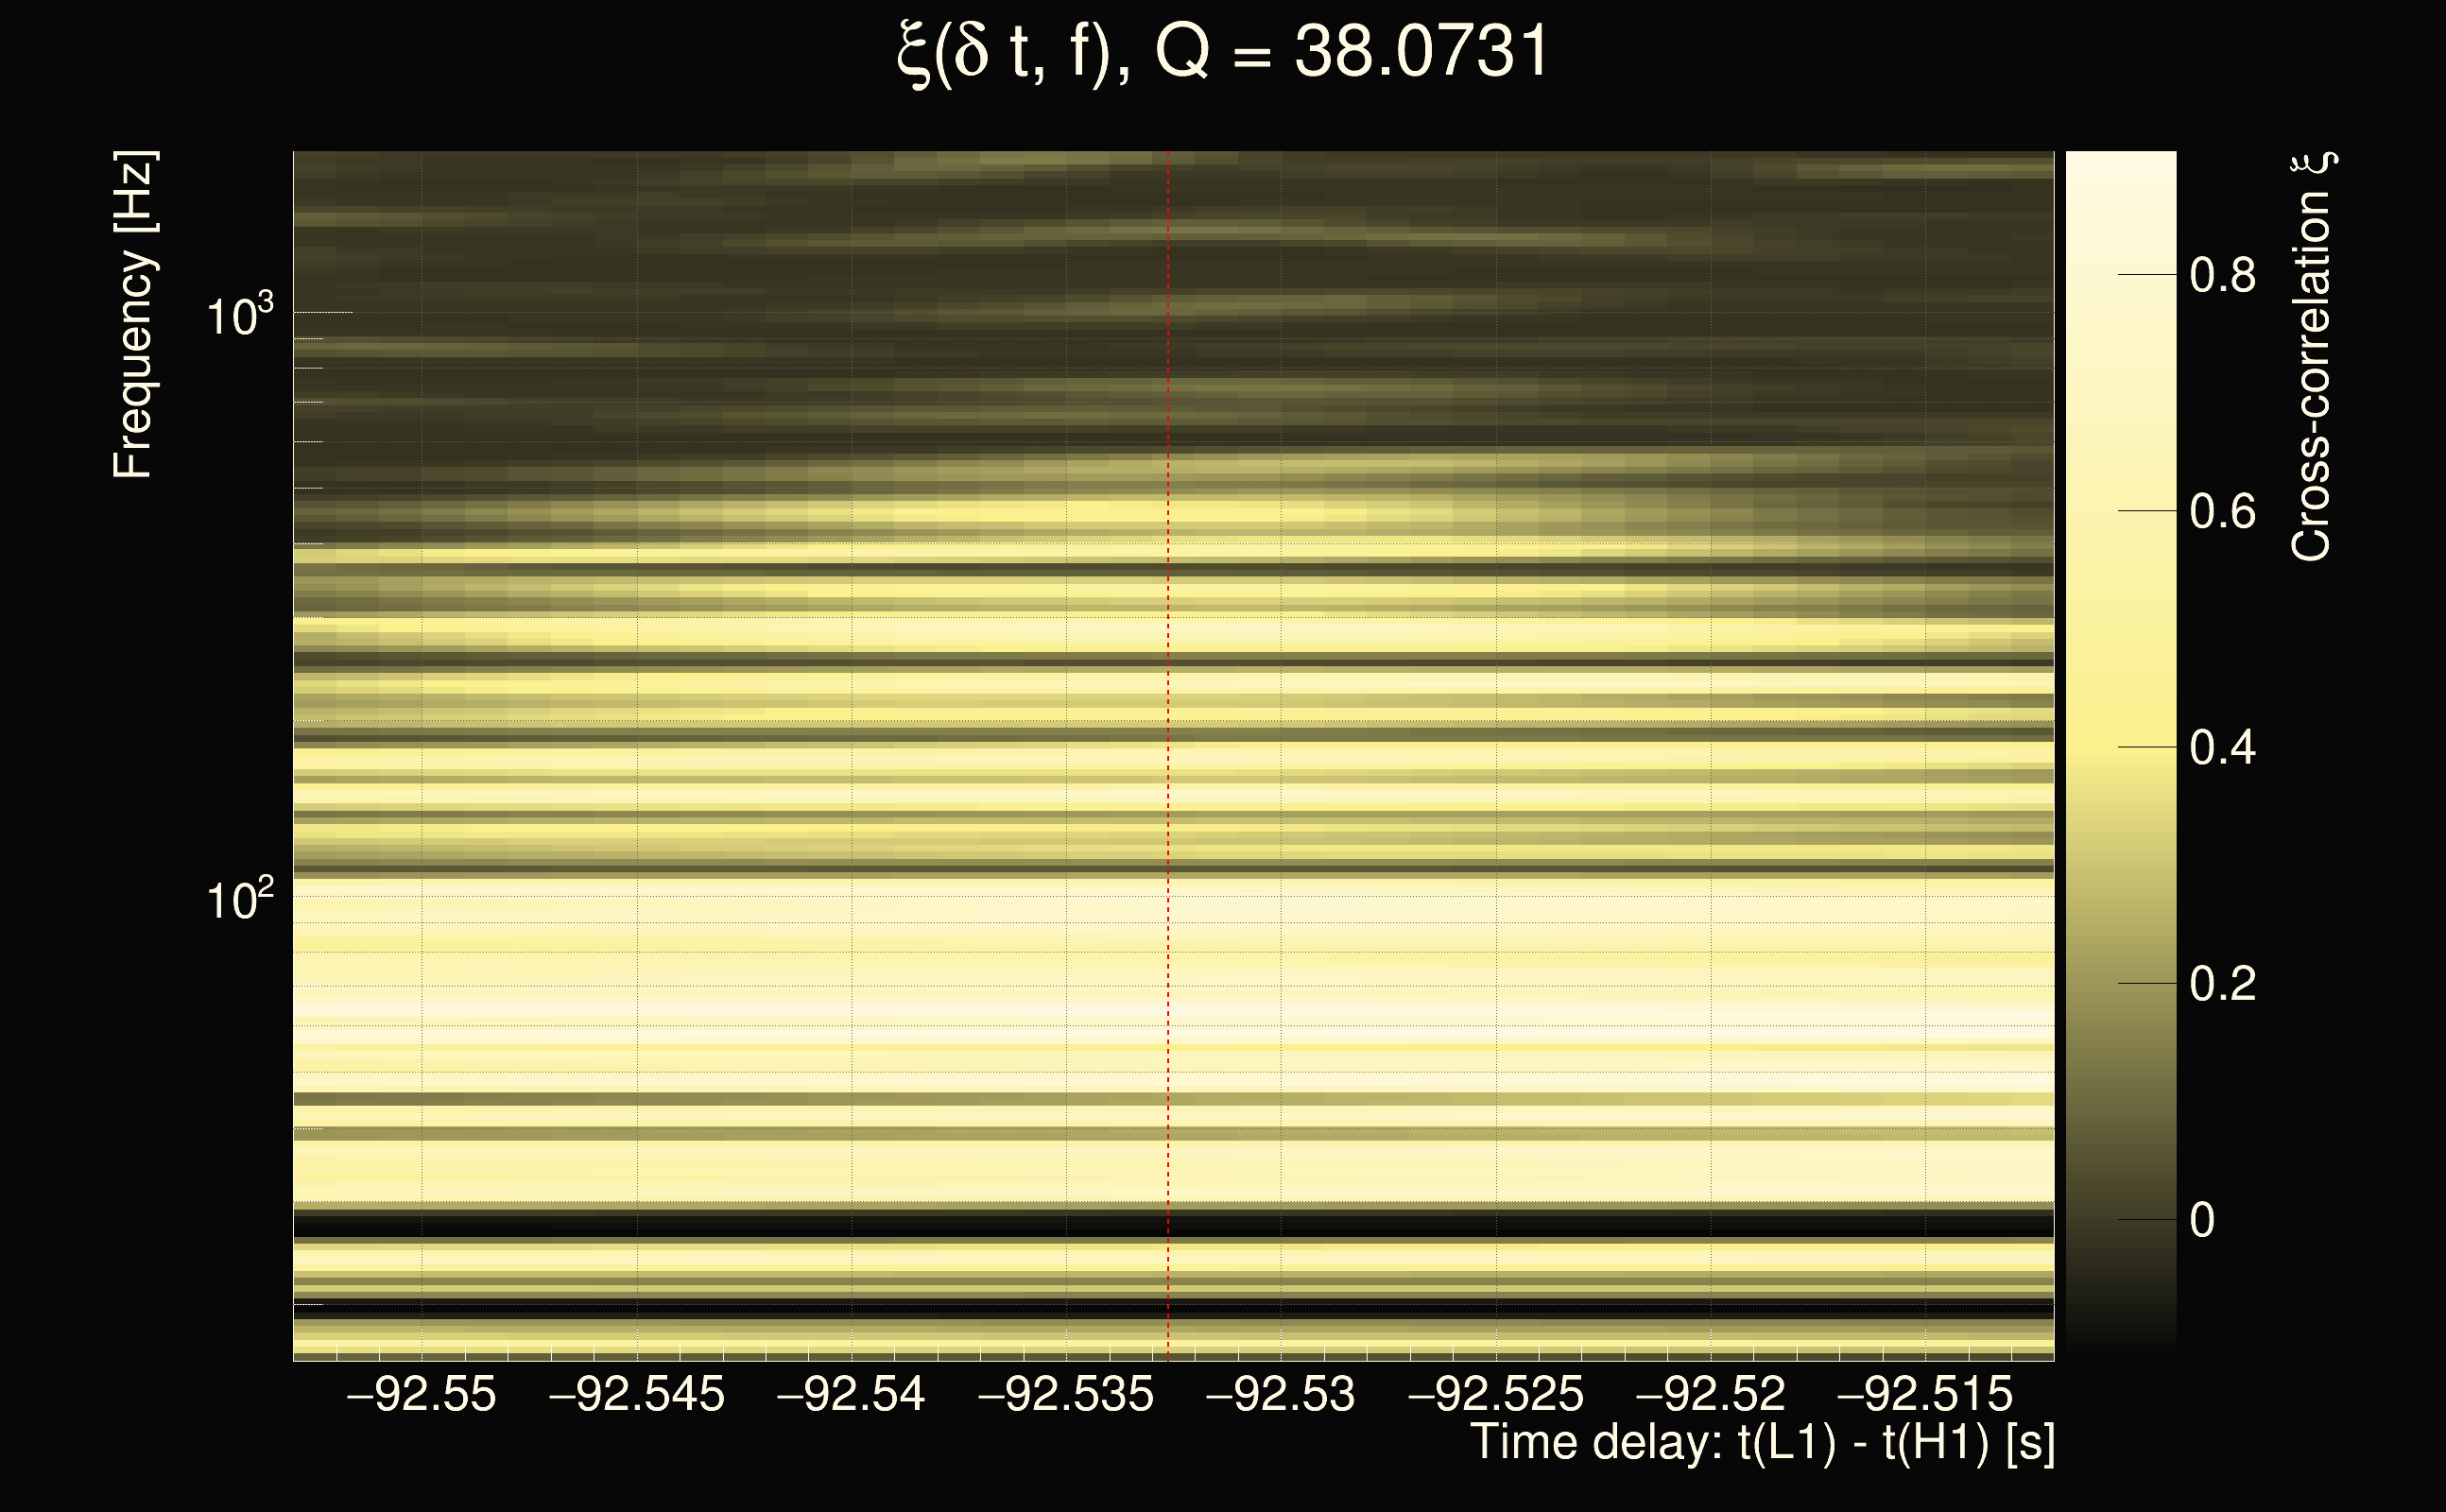Image resolution: width=2446 pixels, height=1512 pixels.
Task: Click the -92.535 x-axis tick label
Action: [x=1066, y=1394]
